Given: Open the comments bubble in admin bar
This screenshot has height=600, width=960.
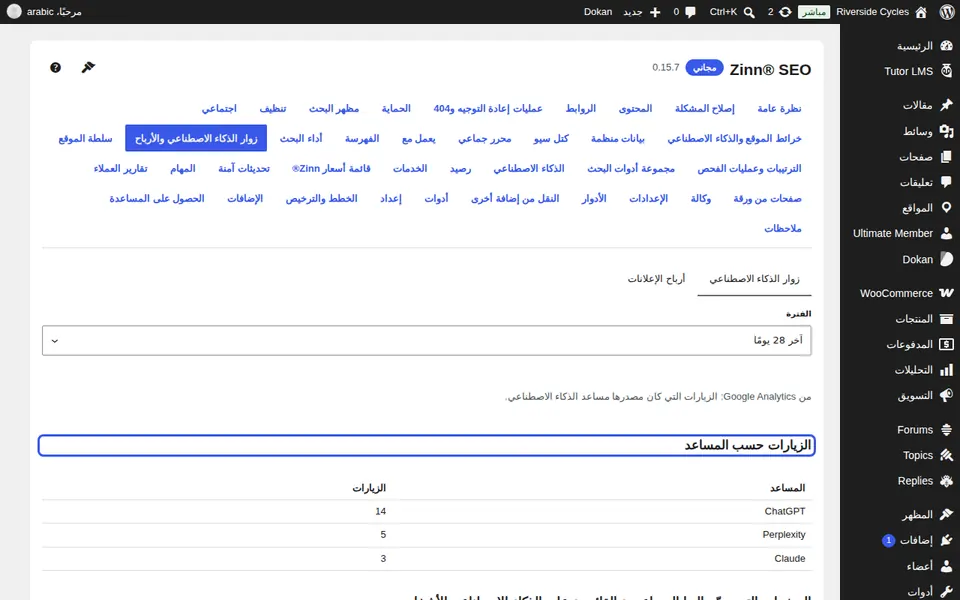Looking at the screenshot, I should (x=691, y=12).
